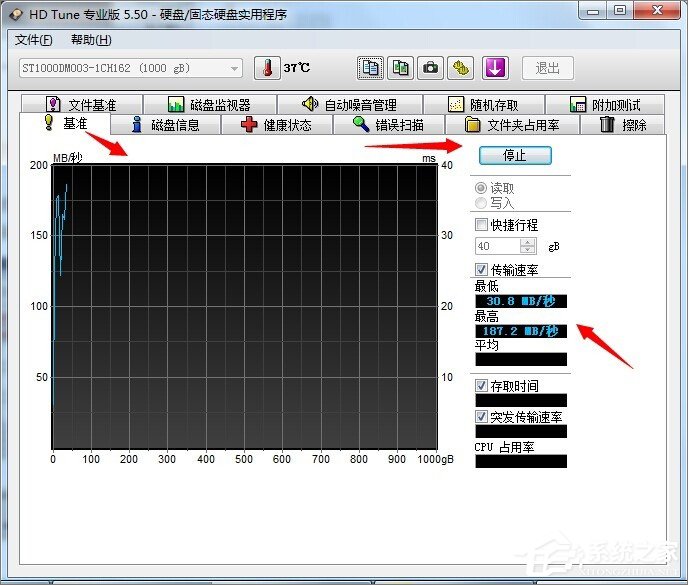
Task: Click the HD Tune title bar app icon
Action: click(x=16, y=14)
